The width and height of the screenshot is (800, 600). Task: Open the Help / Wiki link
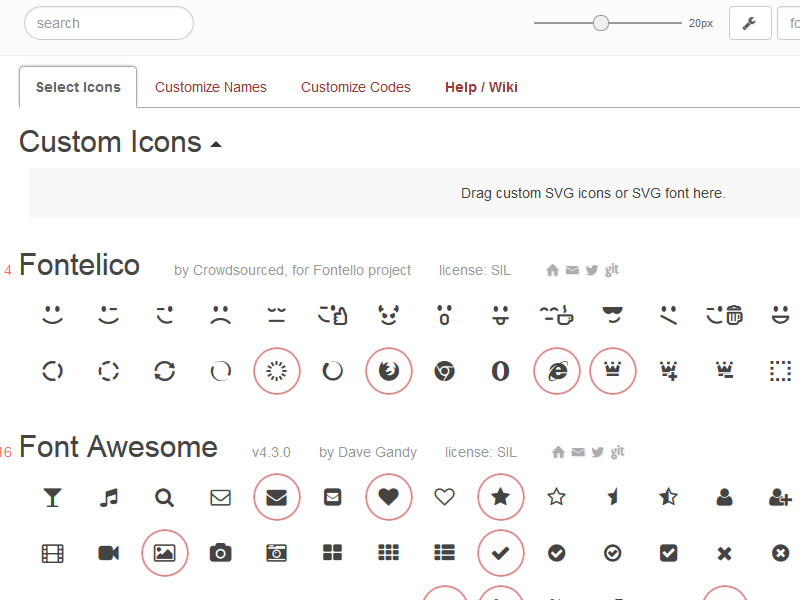click(481, 87)
